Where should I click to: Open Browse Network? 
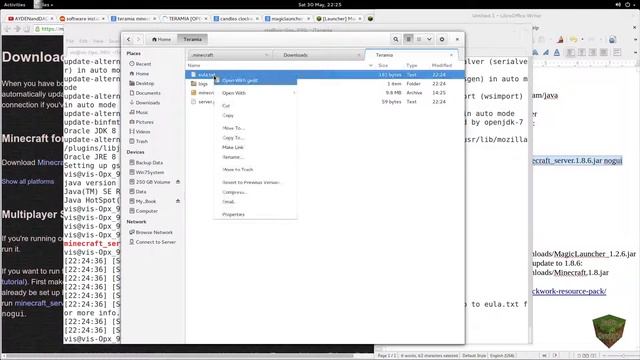click(153, 232)
